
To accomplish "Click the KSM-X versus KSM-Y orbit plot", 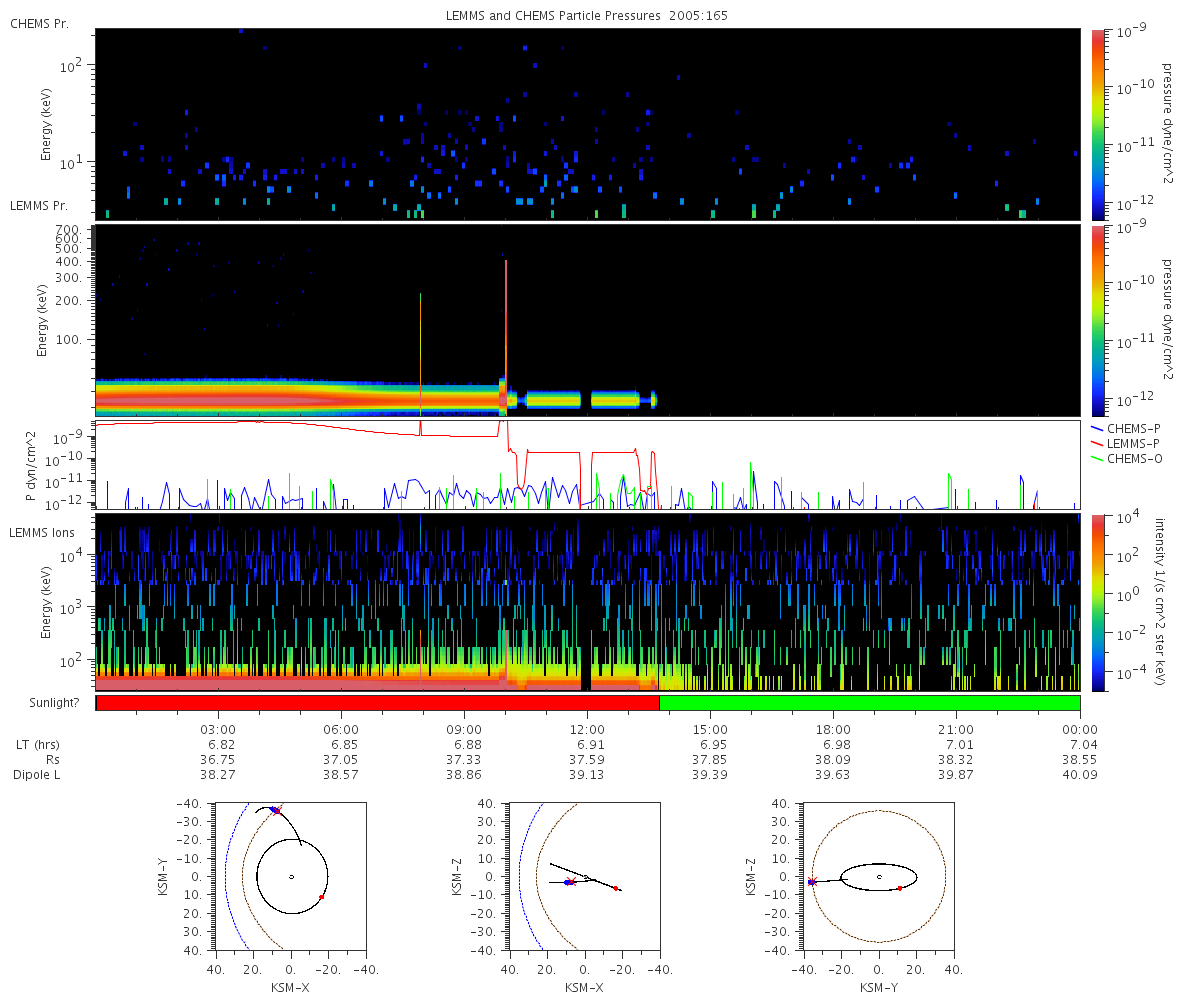I will point(290,876).
